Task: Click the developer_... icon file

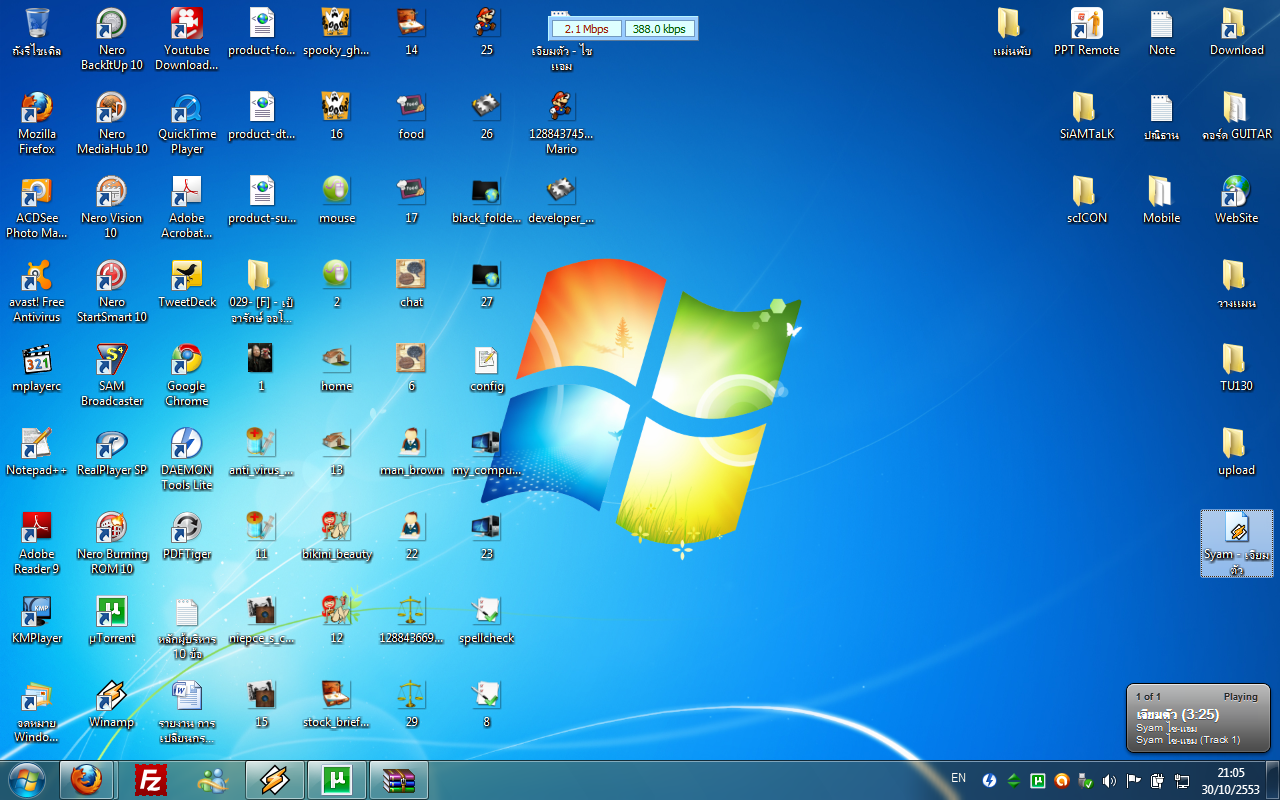Action: [562, 199]
